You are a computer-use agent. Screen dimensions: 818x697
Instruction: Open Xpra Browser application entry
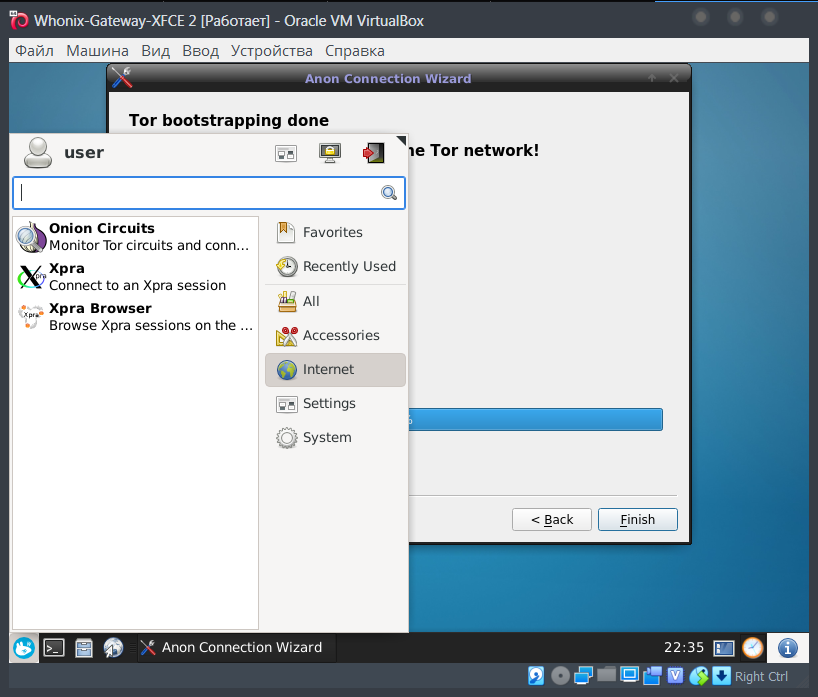(x=134, y=317)
